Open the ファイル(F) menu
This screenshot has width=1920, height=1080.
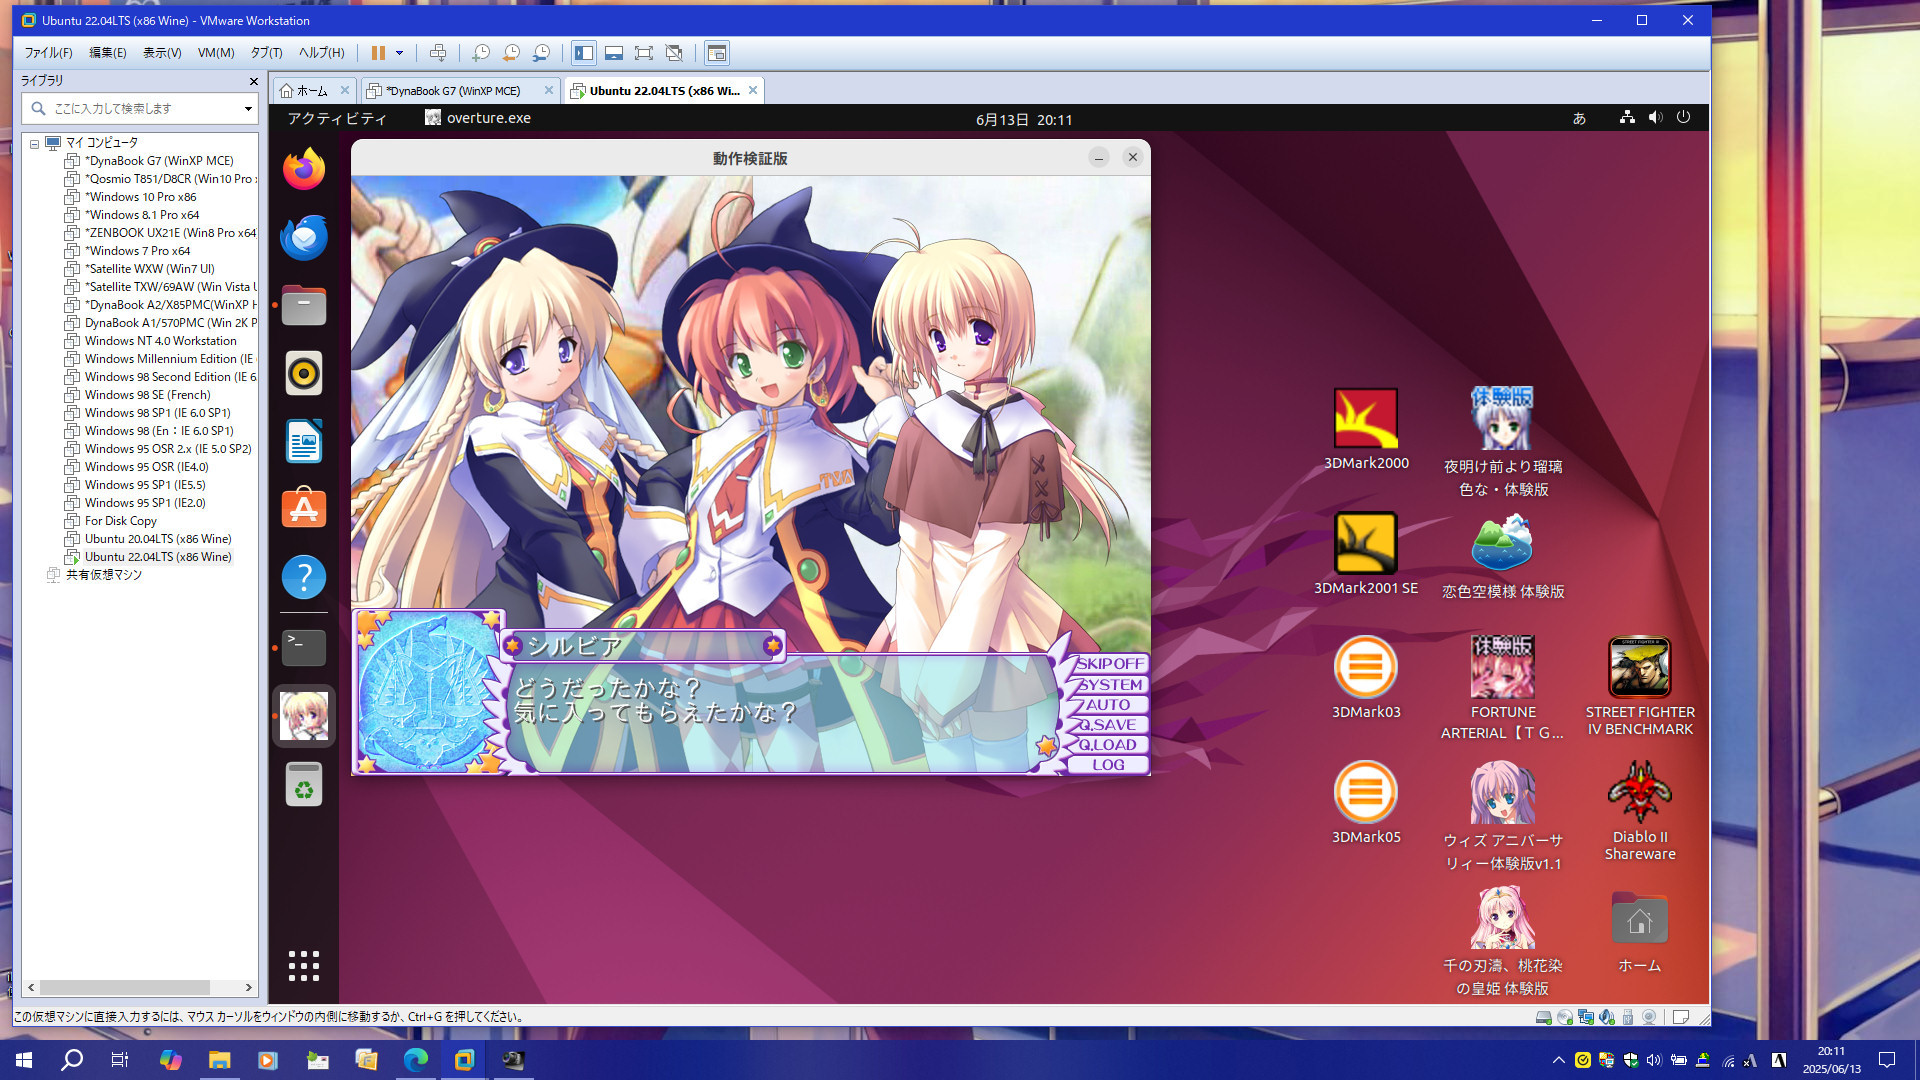click(x=48, y=53)
